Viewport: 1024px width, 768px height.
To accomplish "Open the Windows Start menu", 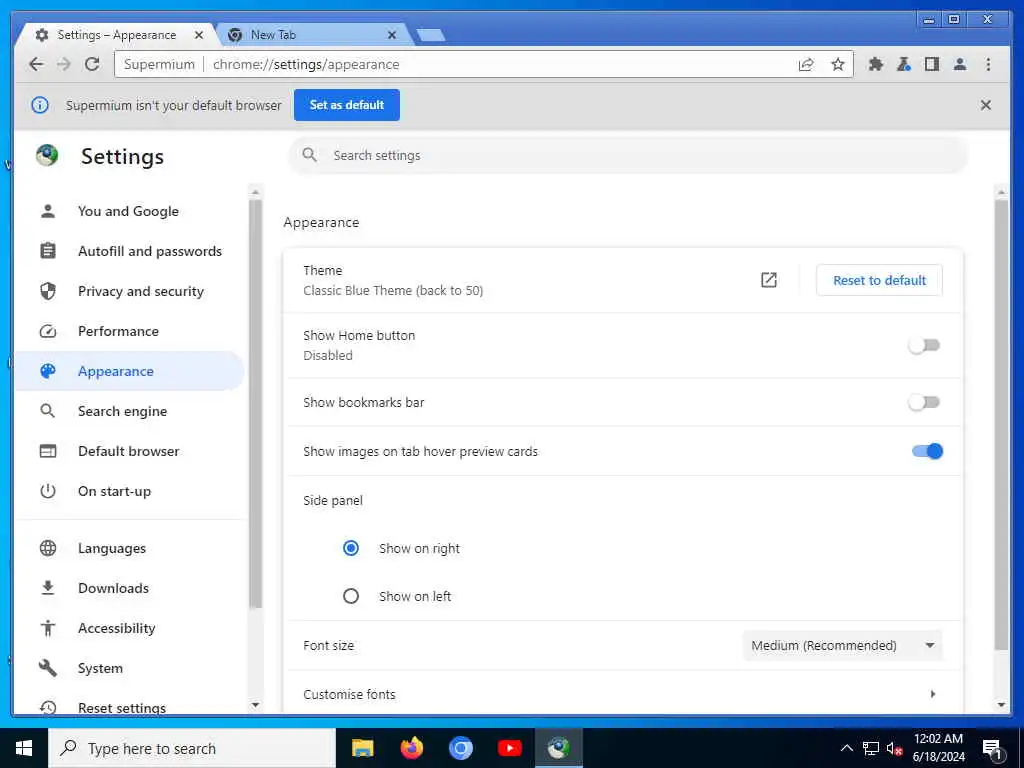I will [x=24, y=748].
